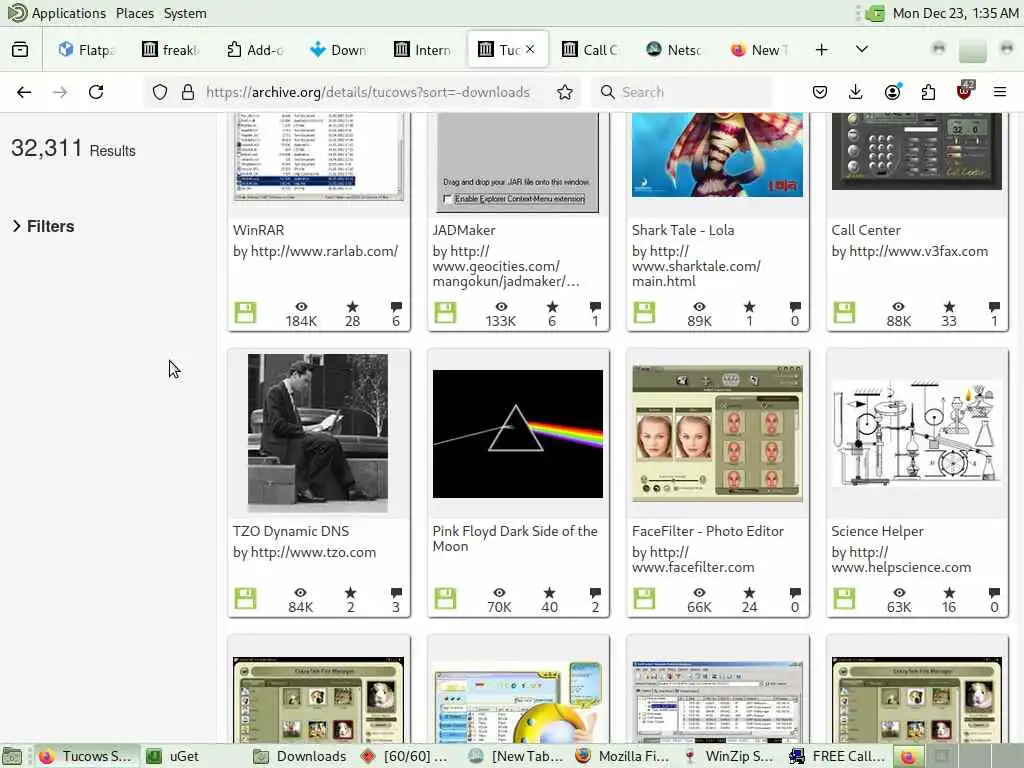Switch to uGet in the taskbar
Image resolution: width=1024 pixels, height=768 pixels.
173,756
